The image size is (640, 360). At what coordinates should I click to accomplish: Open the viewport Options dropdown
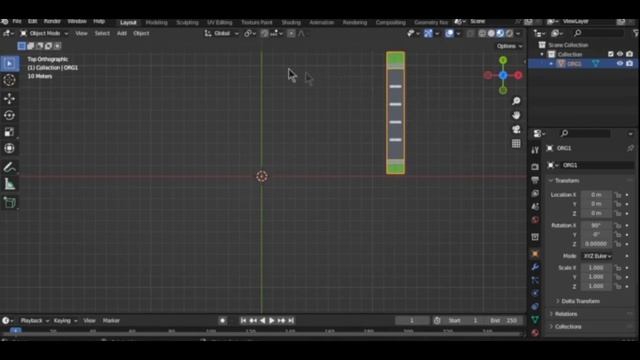pyautogui.click(x=509, y=46)
